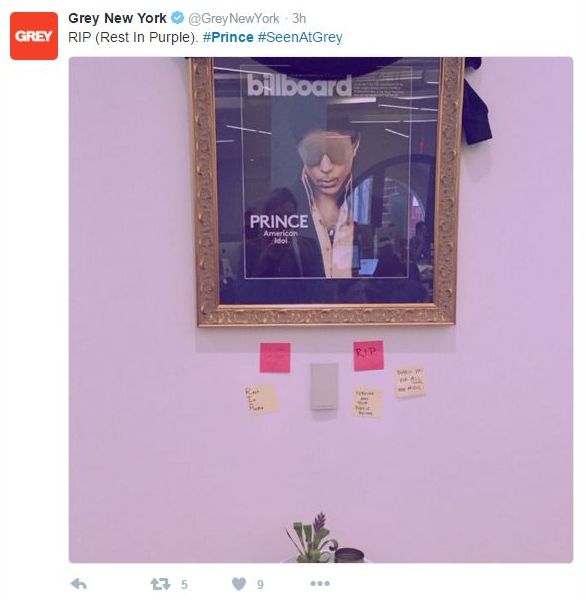
Task: Open the more options ellipsis menu
Action: 320,584
